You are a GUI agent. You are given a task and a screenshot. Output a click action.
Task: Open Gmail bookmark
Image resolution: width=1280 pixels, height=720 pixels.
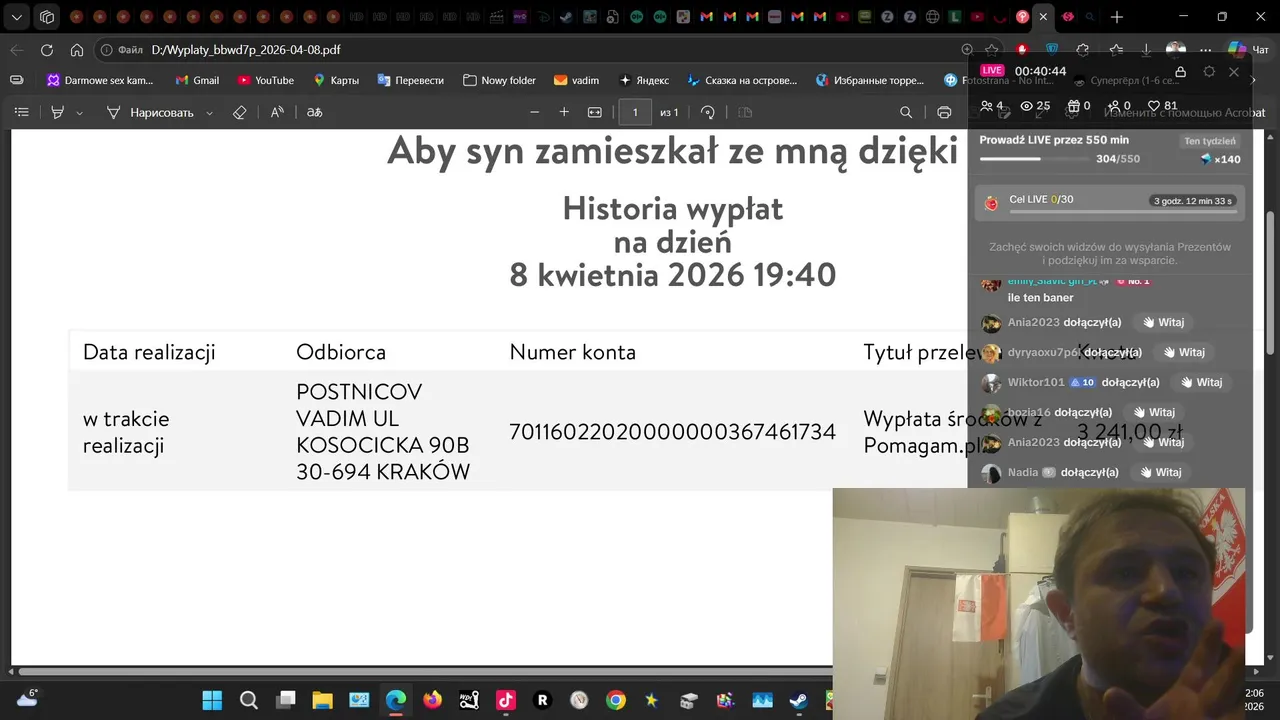tap(197, 80)
